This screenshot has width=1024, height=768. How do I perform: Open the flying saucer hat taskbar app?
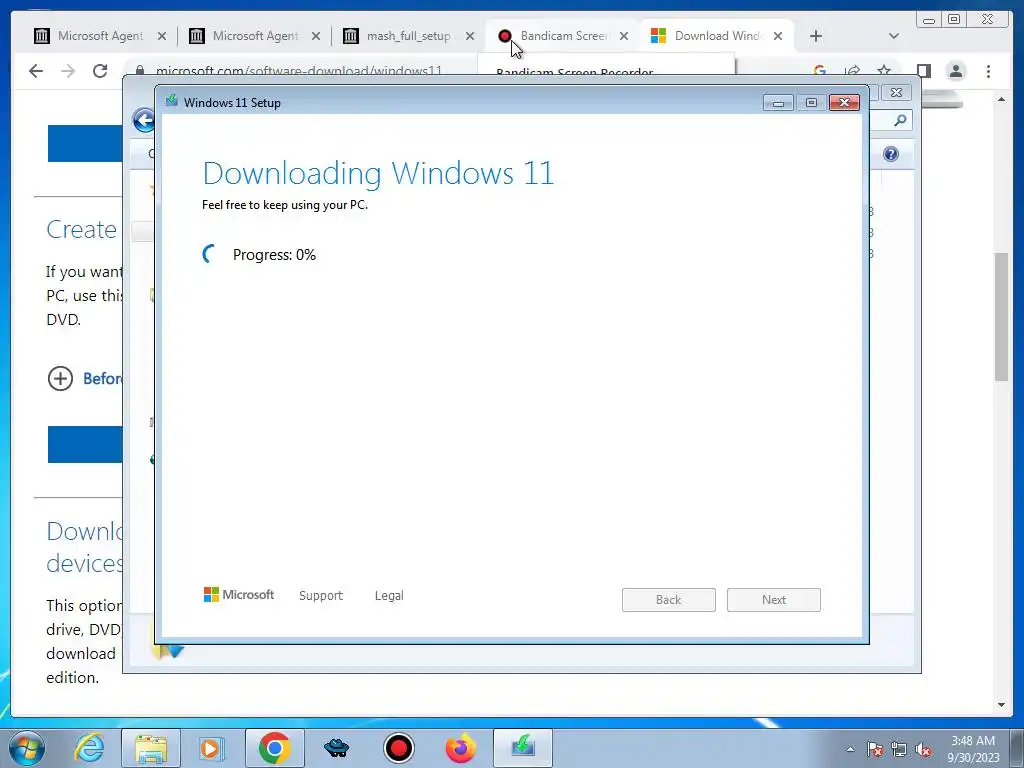(x=336, y=748)
